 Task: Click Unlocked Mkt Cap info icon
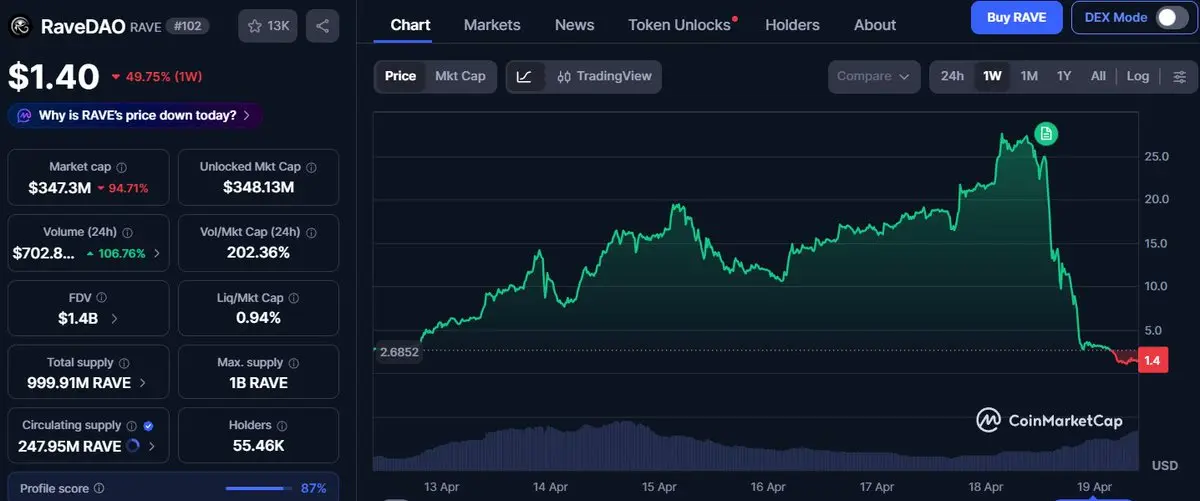tap(311, 167)
